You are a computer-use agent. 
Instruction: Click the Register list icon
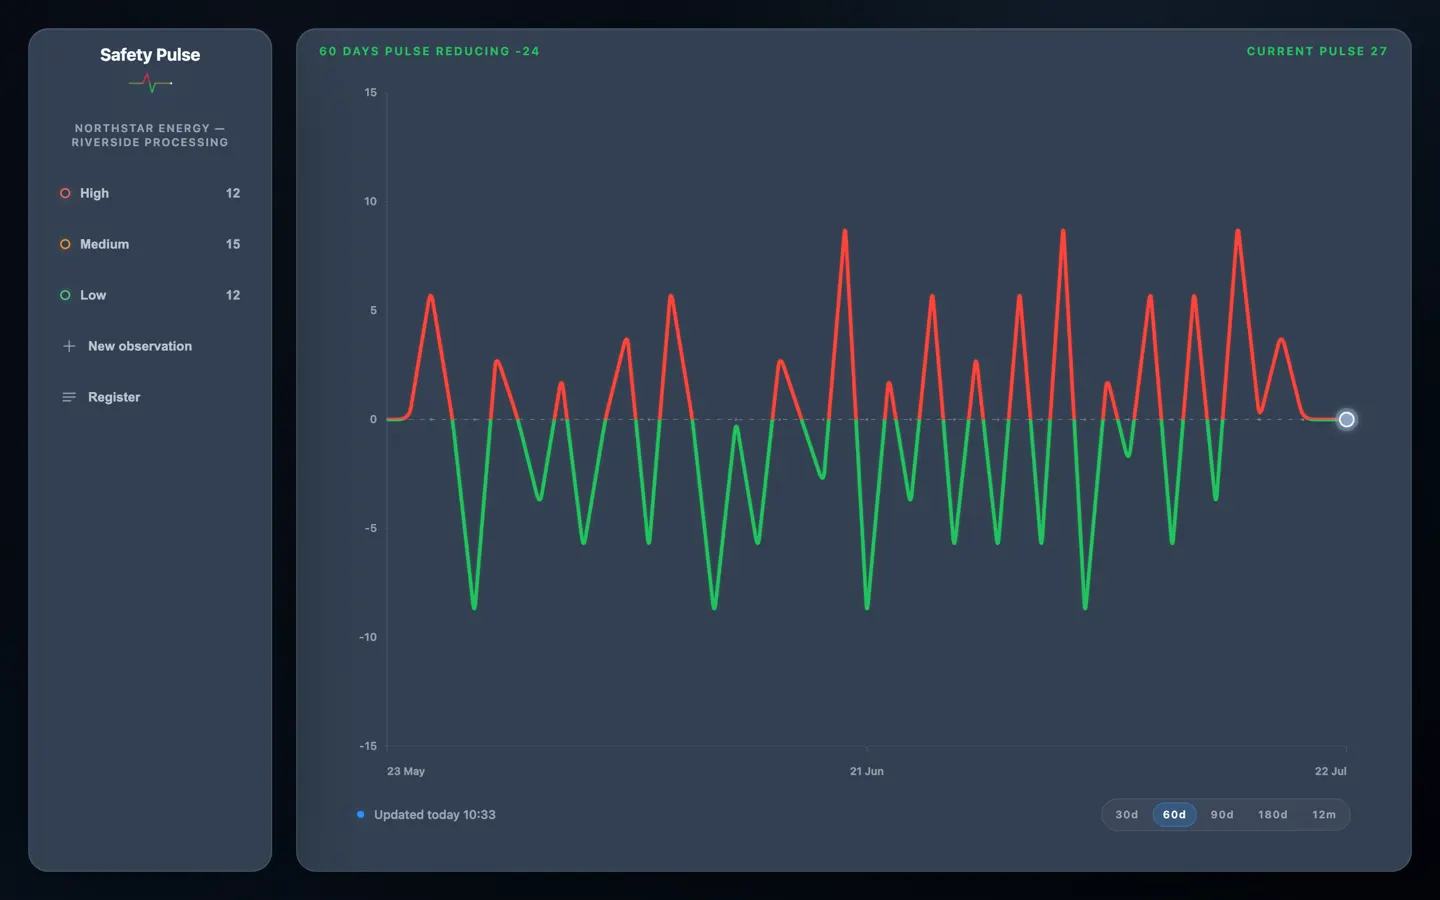click(x=69, y=397)
